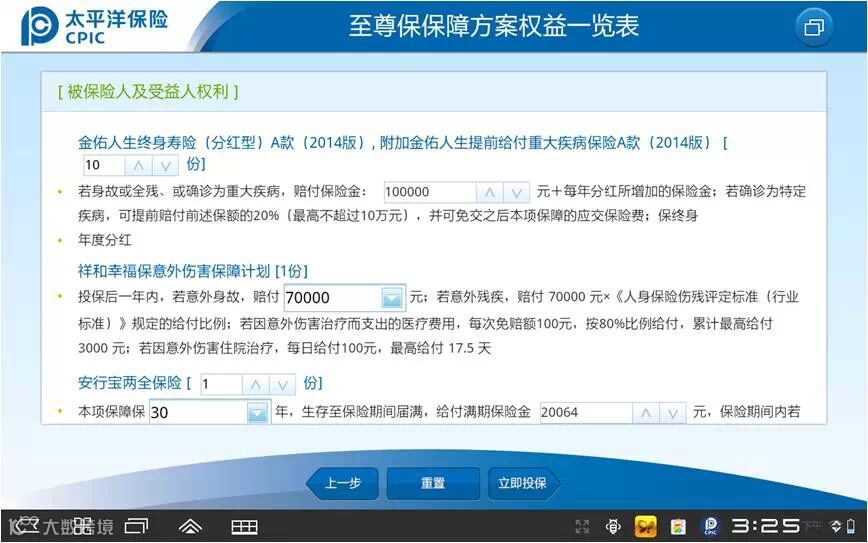Viewport: 868px width, 543px height.
Task: Open the 本项保障保 30 年 dropdown
Action: click(257, 412)
